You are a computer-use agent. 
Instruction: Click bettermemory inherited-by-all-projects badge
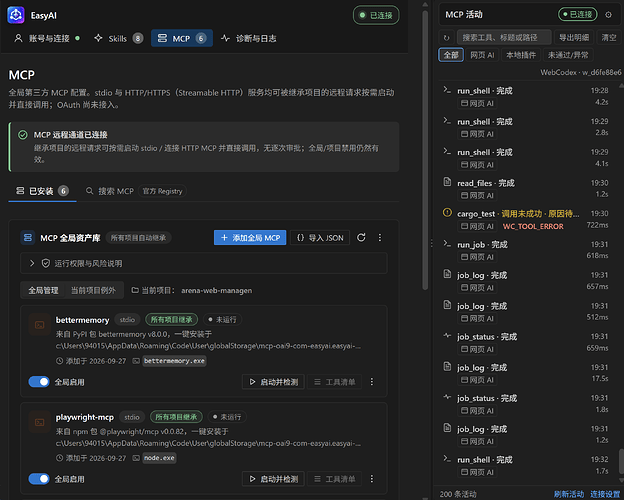[x=172, y=319]
